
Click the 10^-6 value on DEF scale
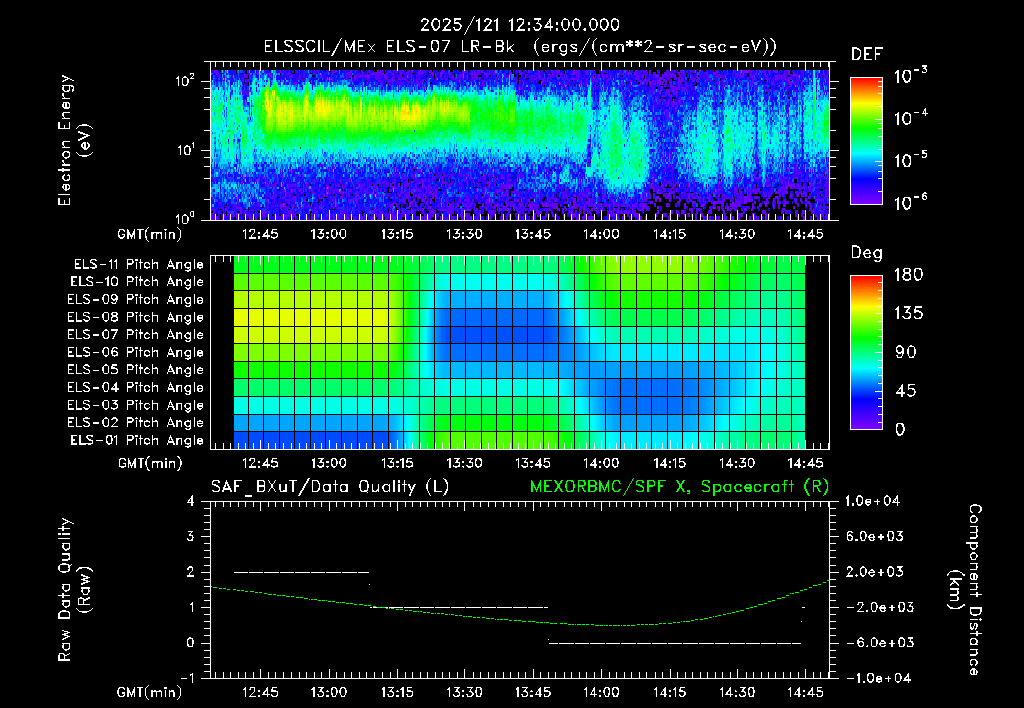click(910, 203)
